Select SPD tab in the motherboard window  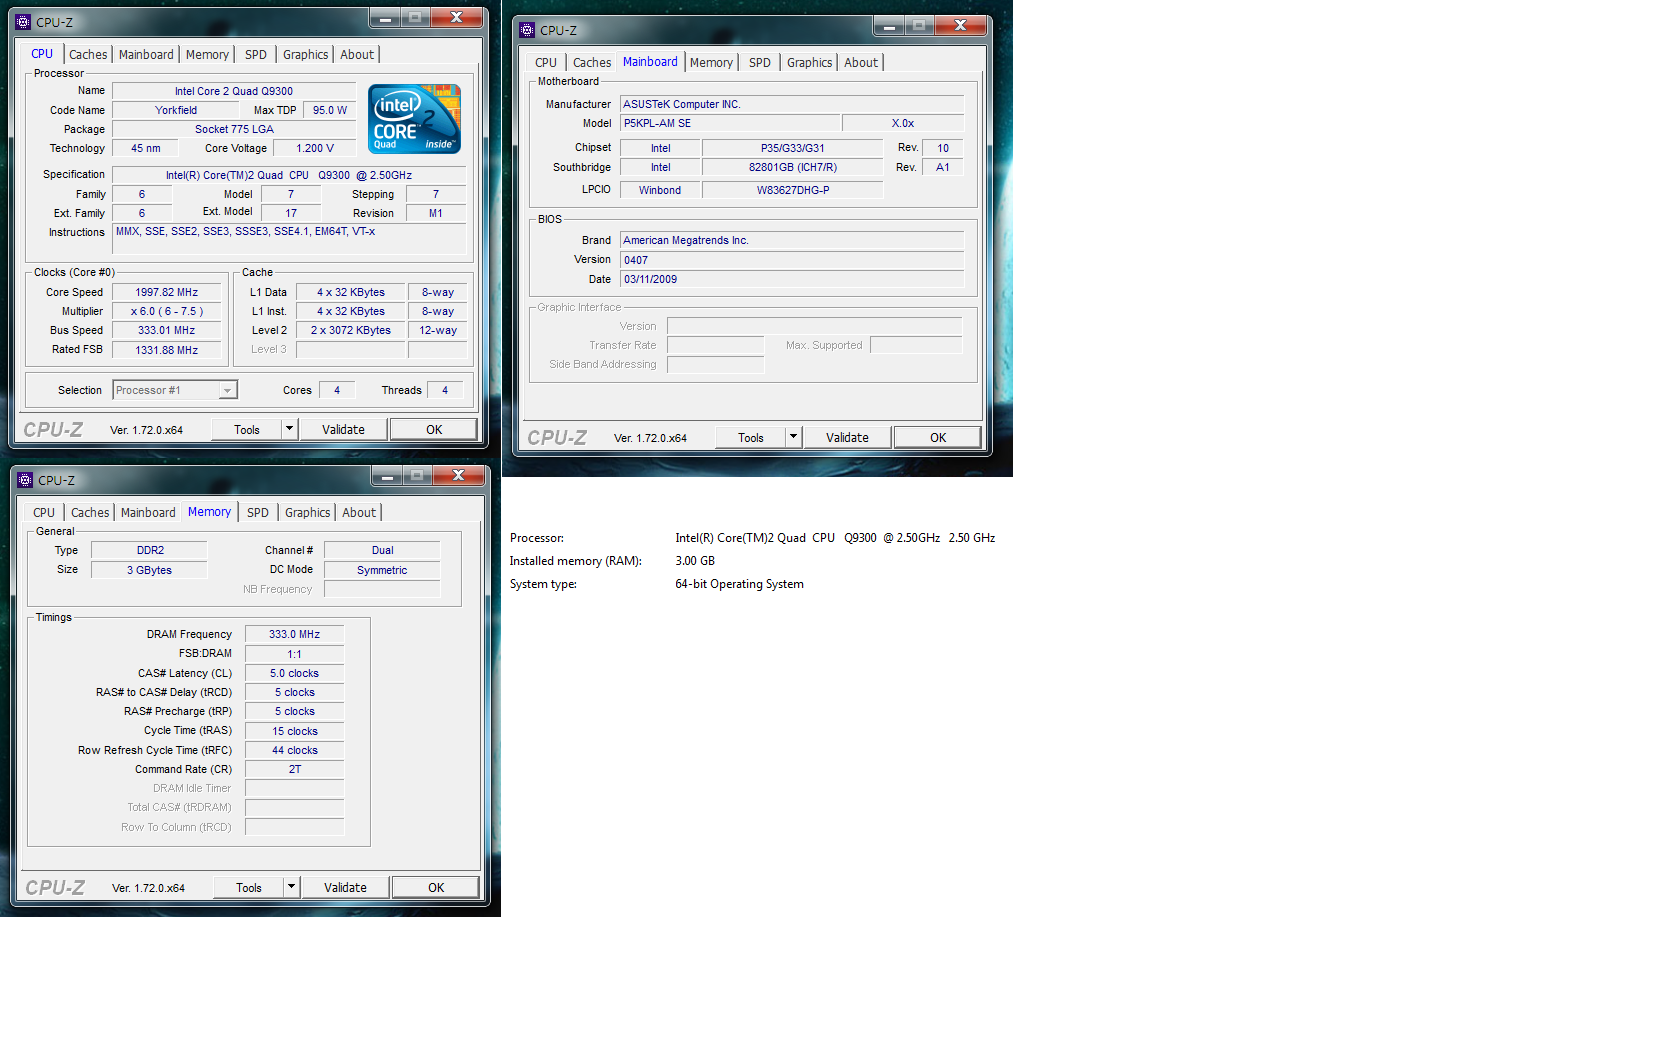(x=760, y=63)
